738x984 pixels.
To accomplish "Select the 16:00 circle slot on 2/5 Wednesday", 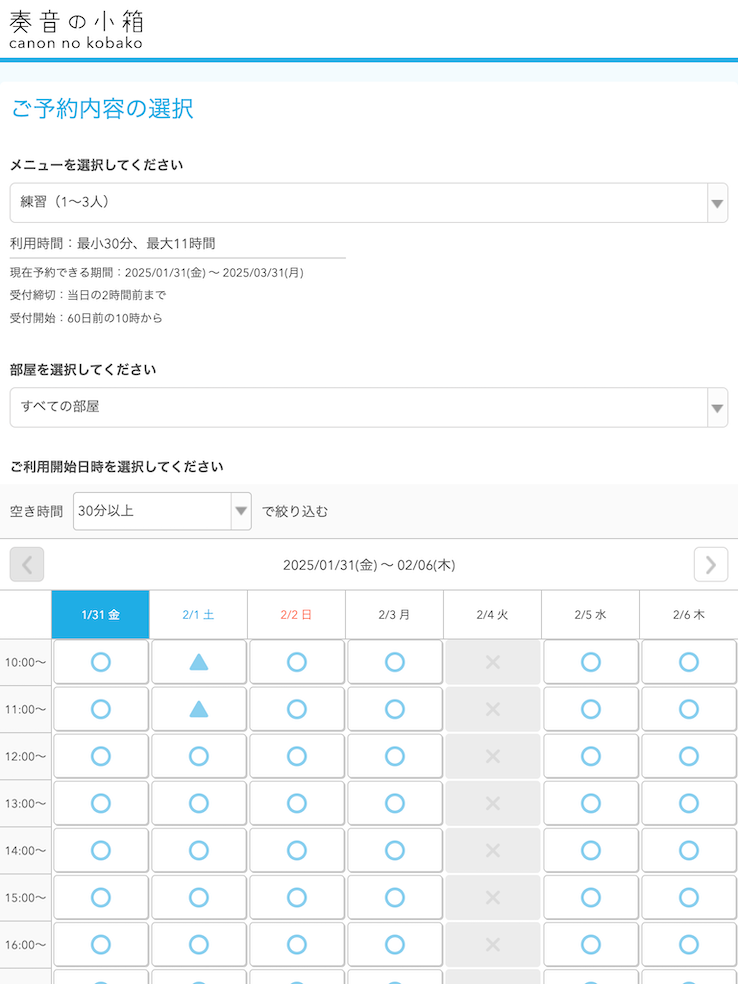I will [591, 944].
